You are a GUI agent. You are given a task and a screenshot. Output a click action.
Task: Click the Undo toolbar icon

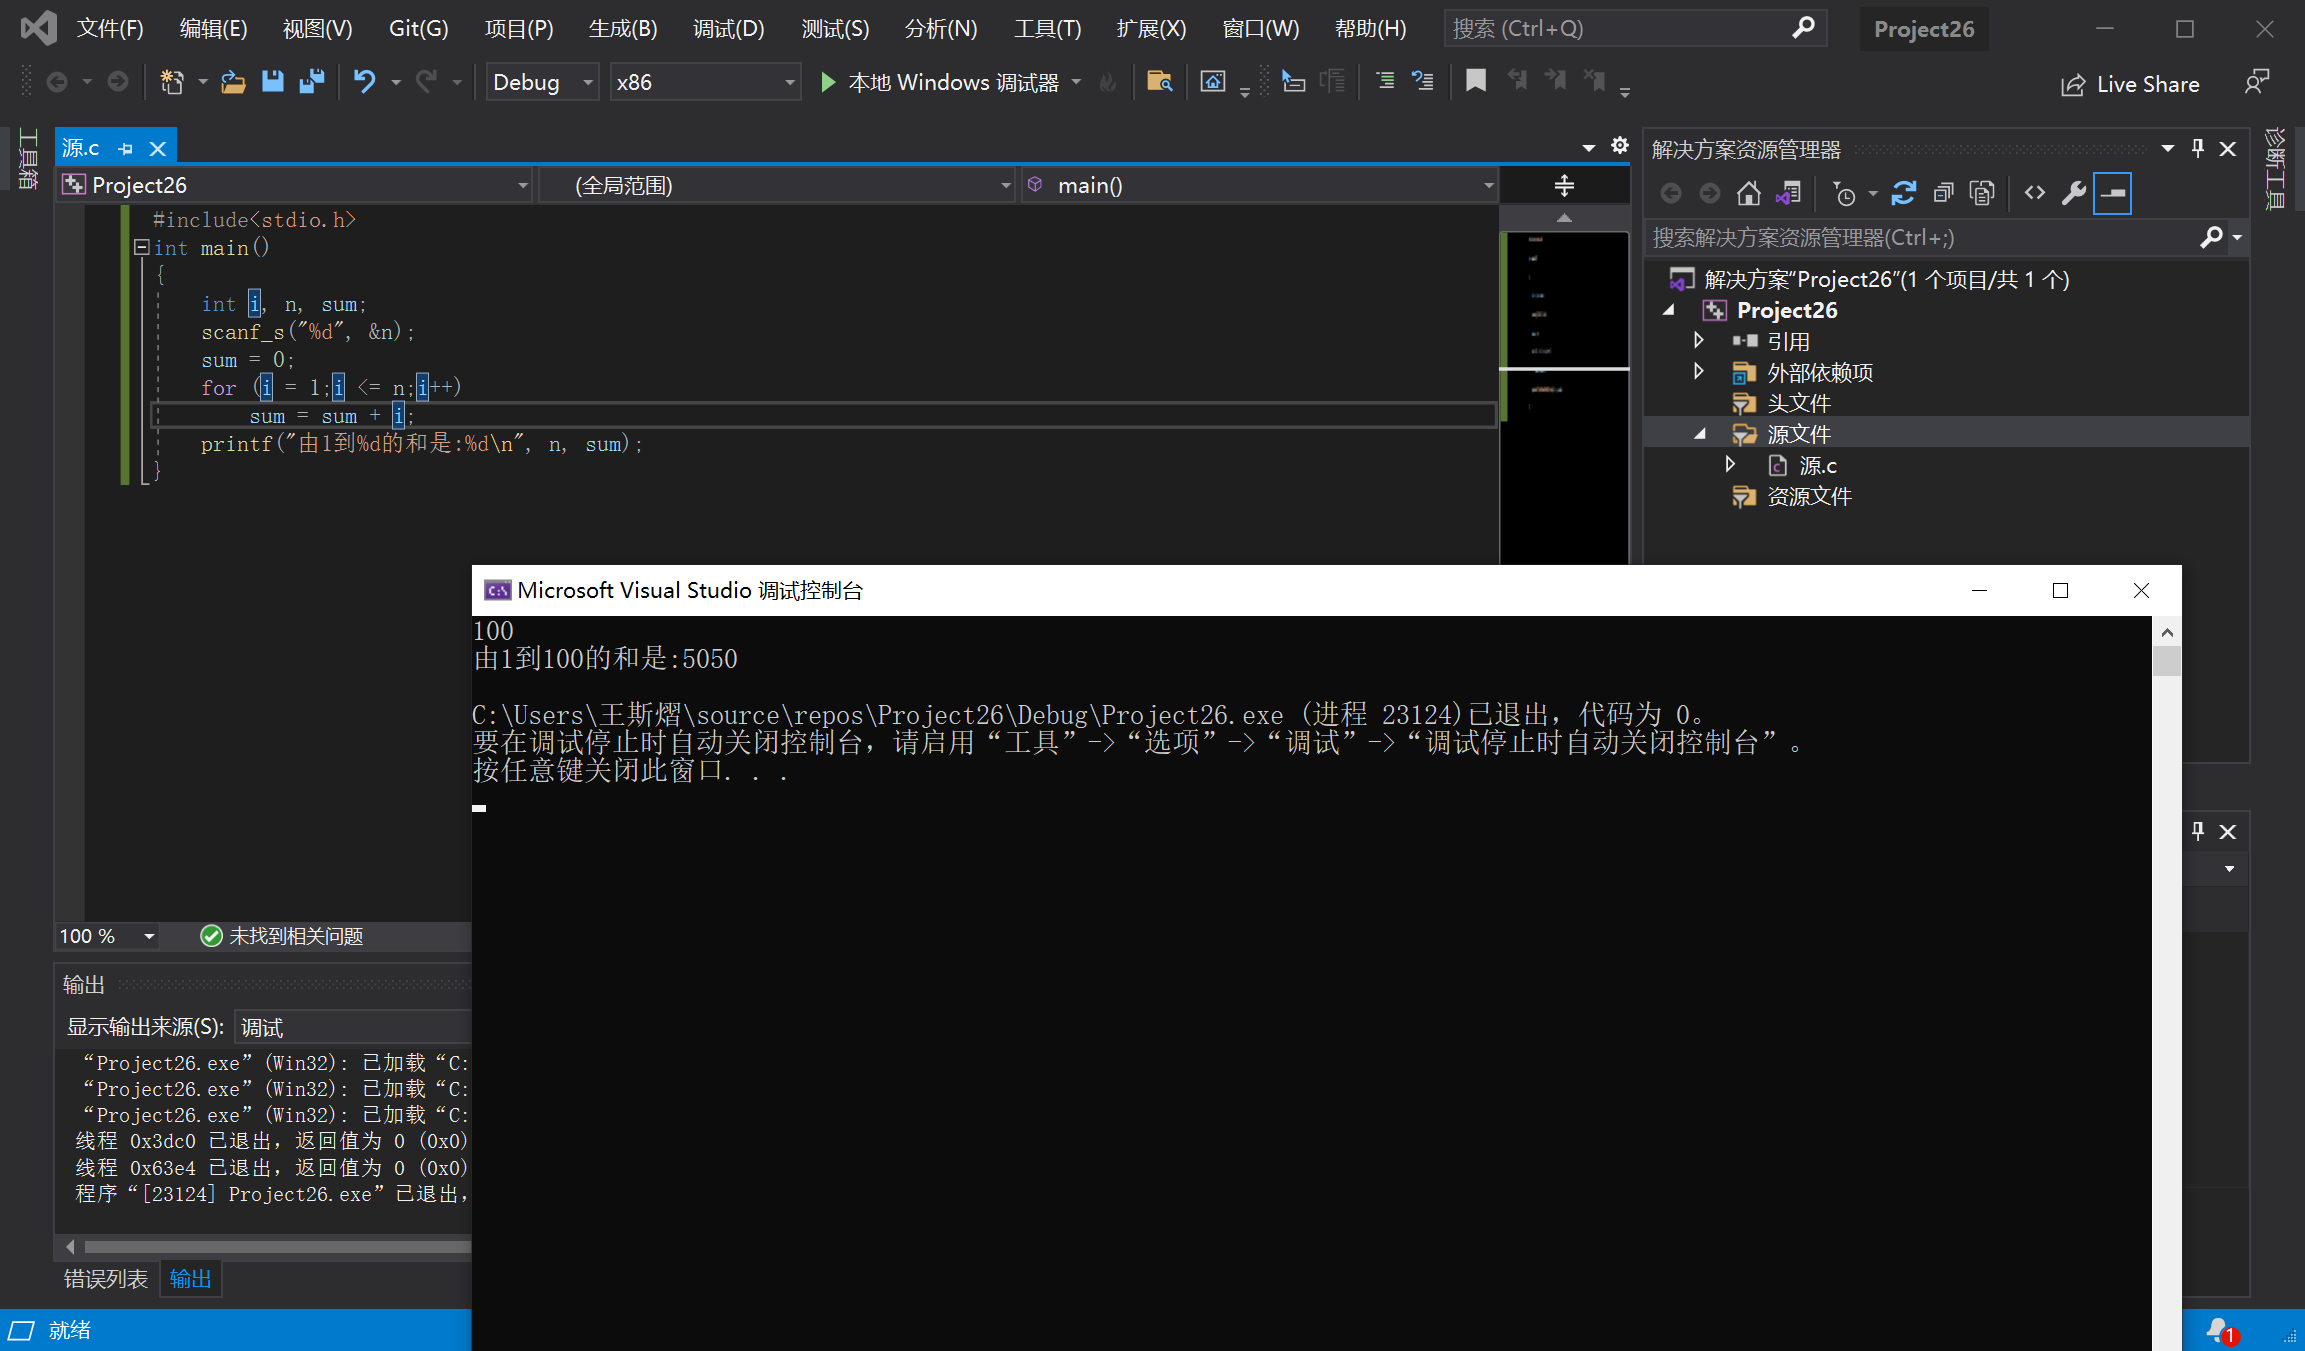364,82
